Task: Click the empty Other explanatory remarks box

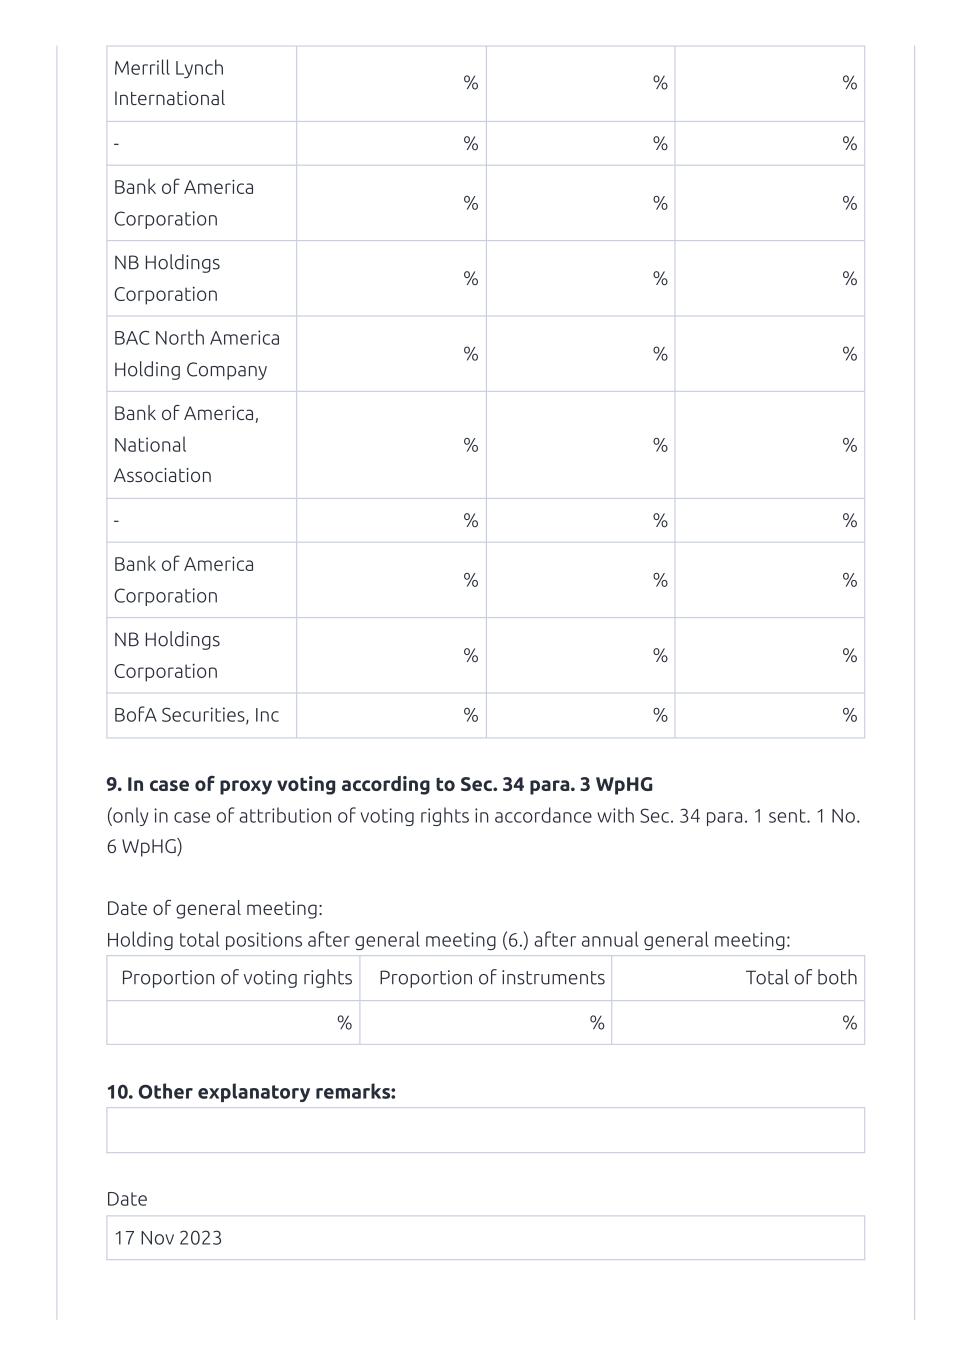Action: 485,1130
